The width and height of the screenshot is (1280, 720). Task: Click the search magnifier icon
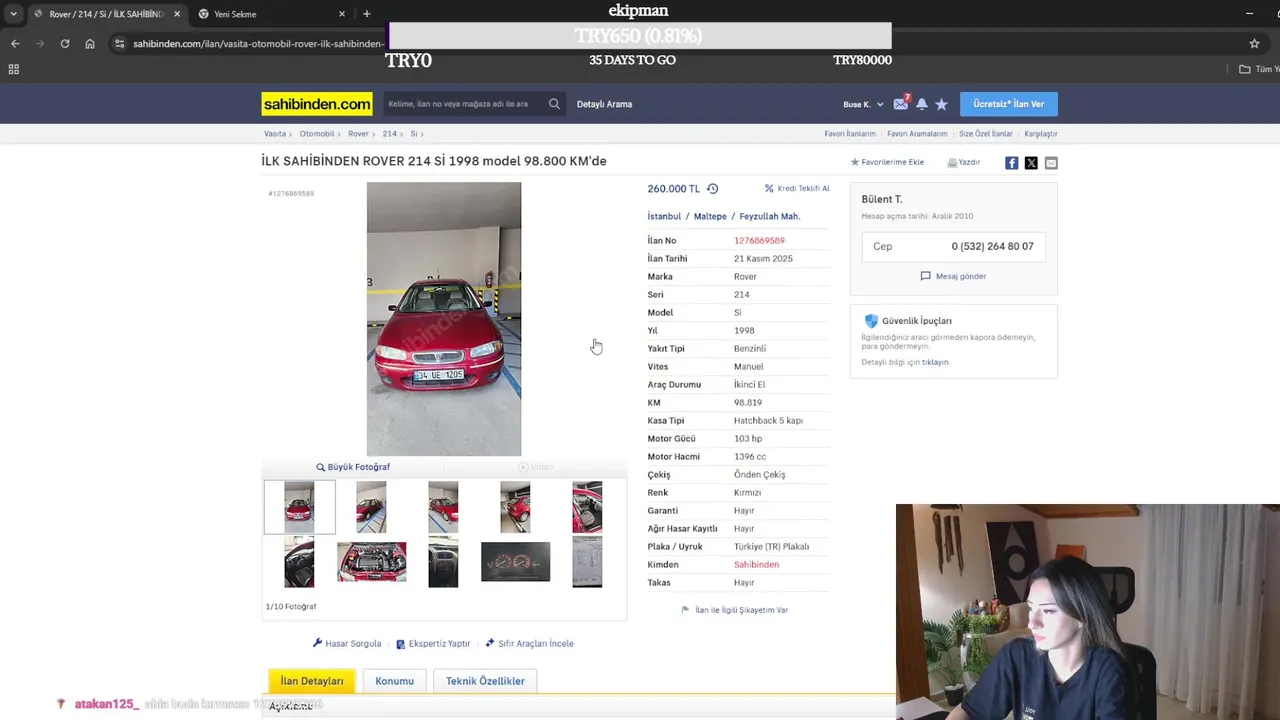coord(554,104)
